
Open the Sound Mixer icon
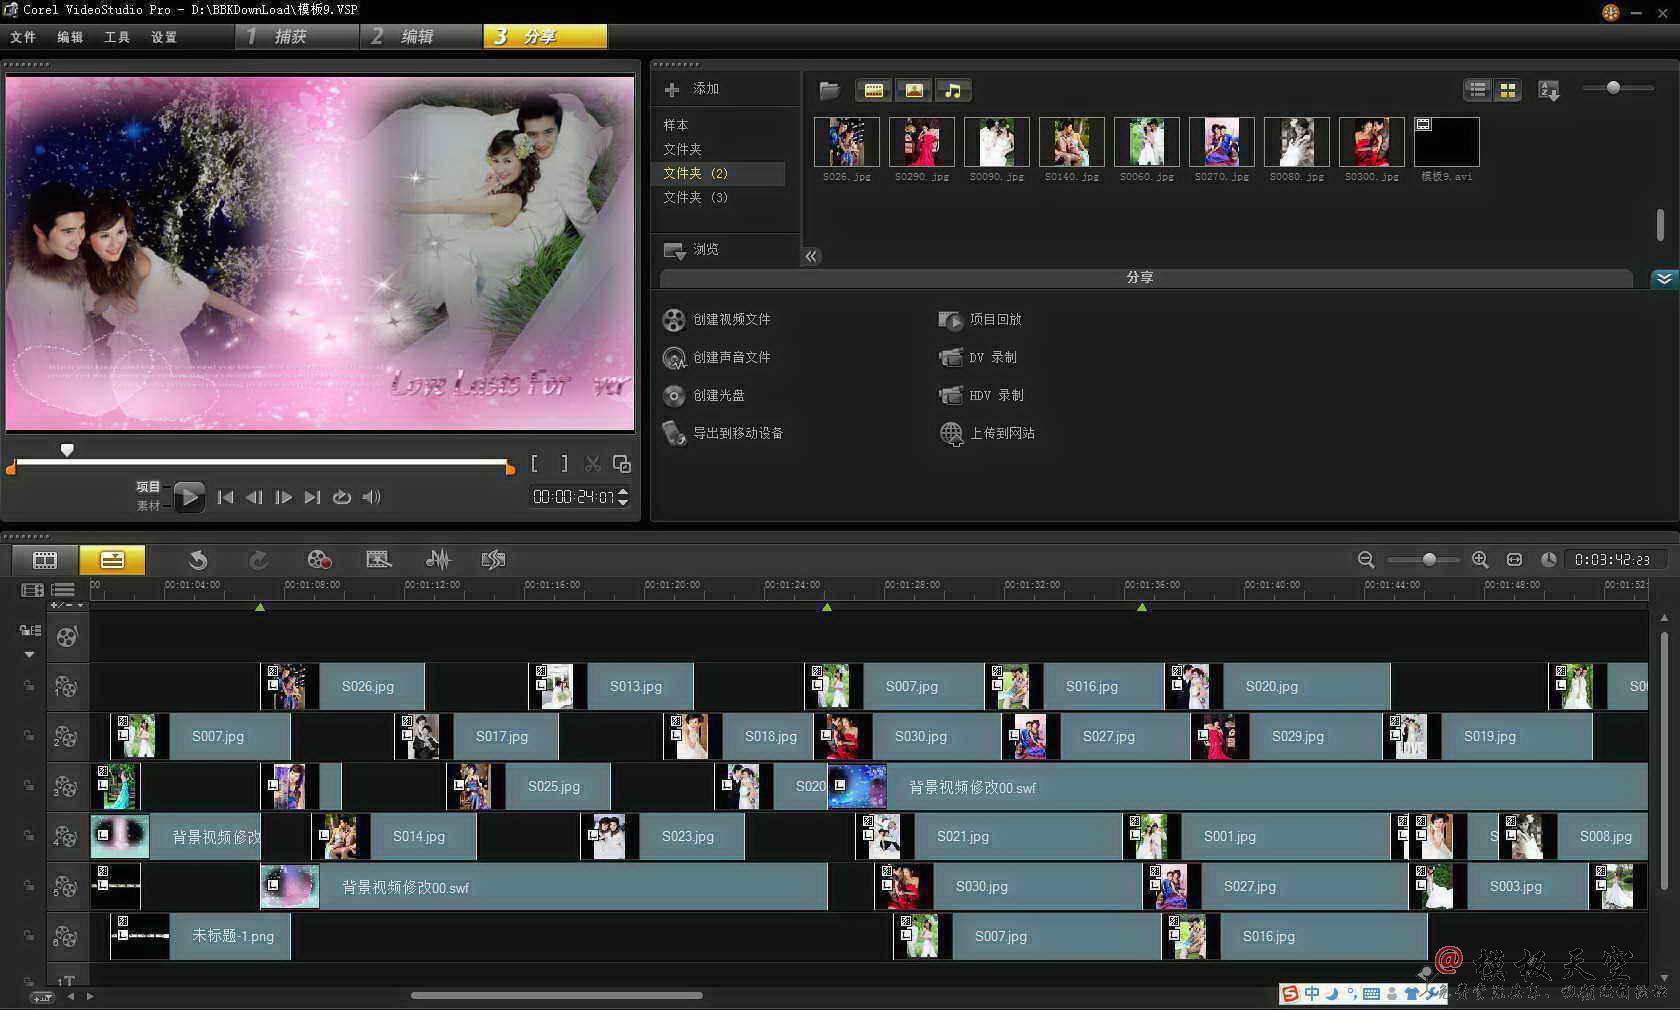(438, 560)
